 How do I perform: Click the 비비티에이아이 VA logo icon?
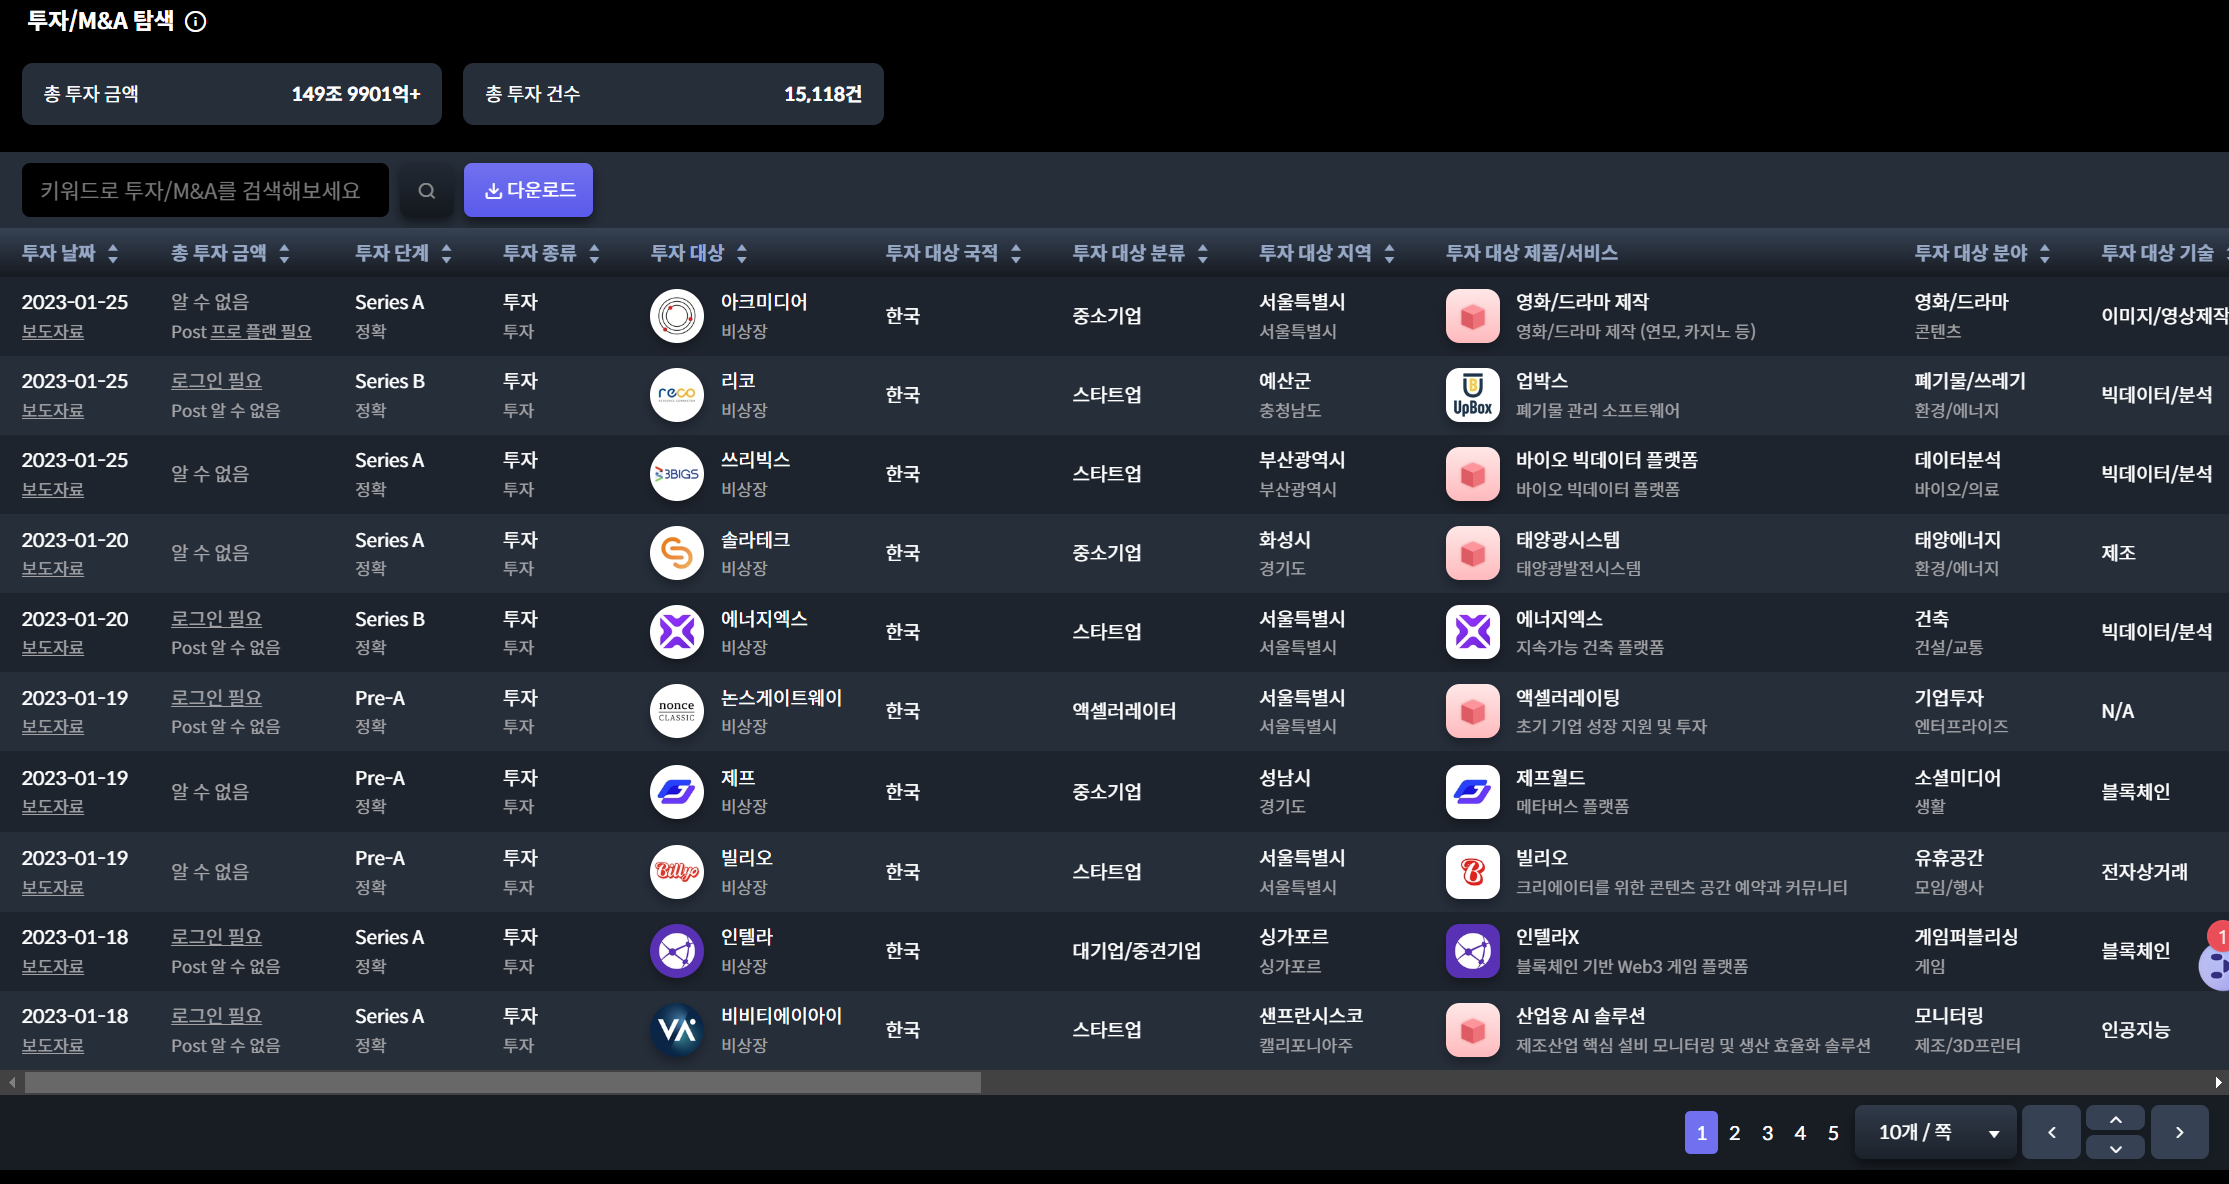[677, 1030]
